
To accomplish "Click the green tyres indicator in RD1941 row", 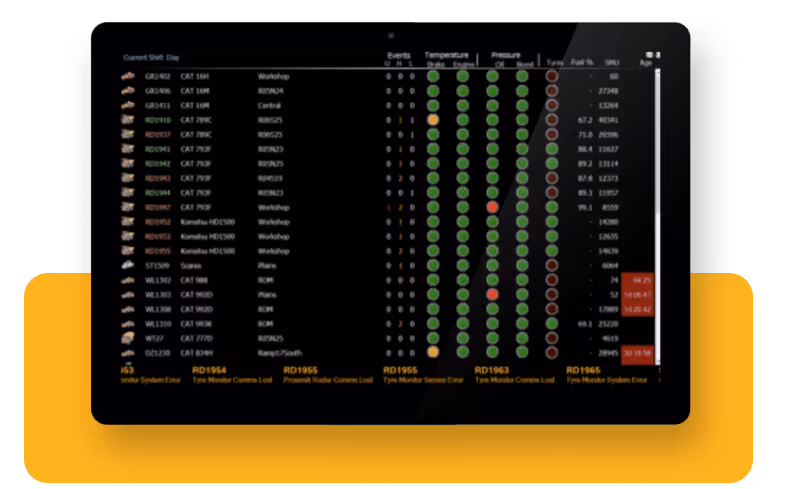I will tap(552, 149).
